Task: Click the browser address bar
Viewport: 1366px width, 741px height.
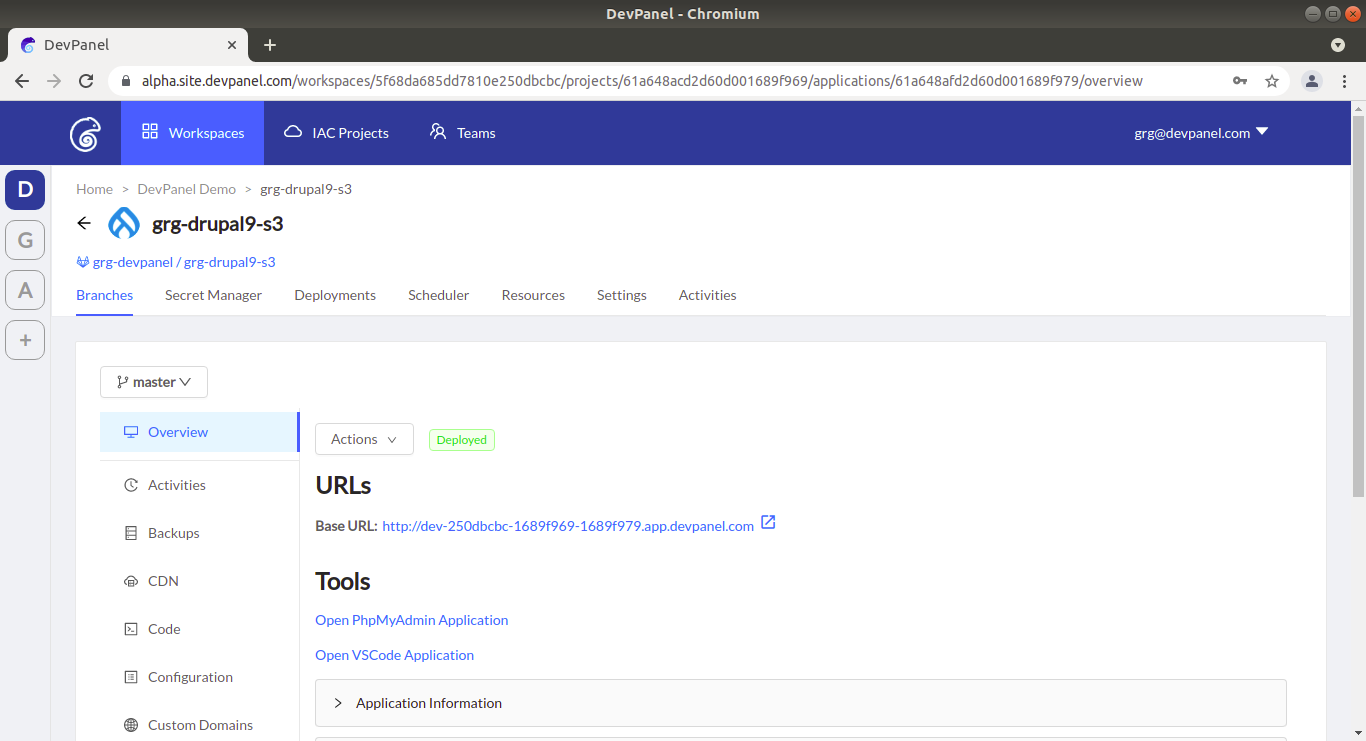Action: [x=640, y=81]
